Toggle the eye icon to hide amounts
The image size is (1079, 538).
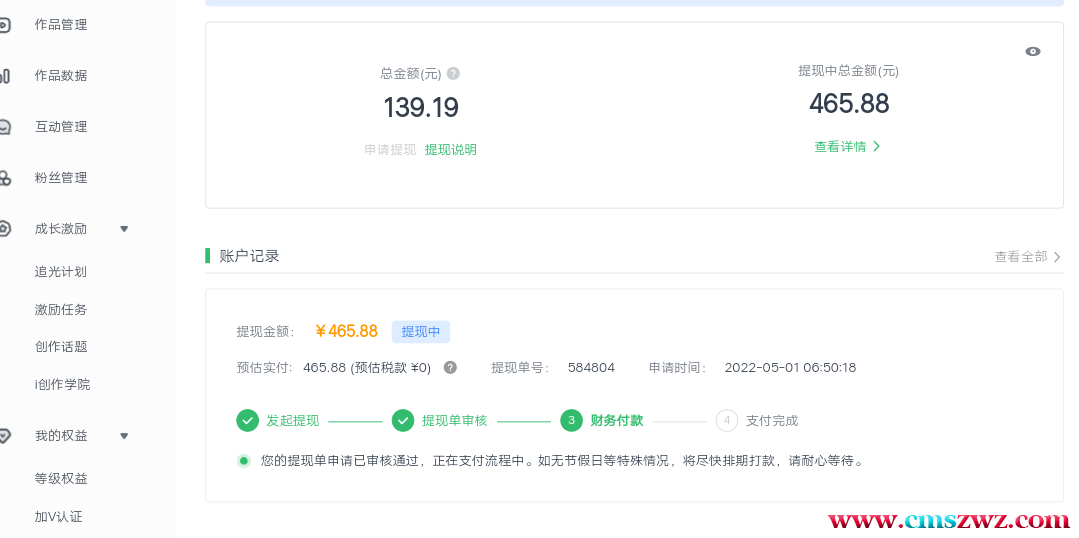point(1033,52)
